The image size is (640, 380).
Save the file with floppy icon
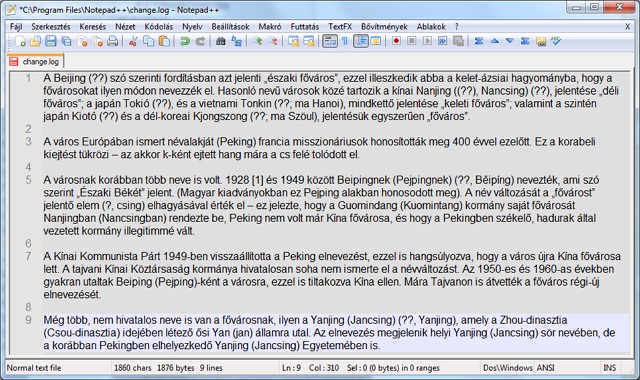pos(51,41)
